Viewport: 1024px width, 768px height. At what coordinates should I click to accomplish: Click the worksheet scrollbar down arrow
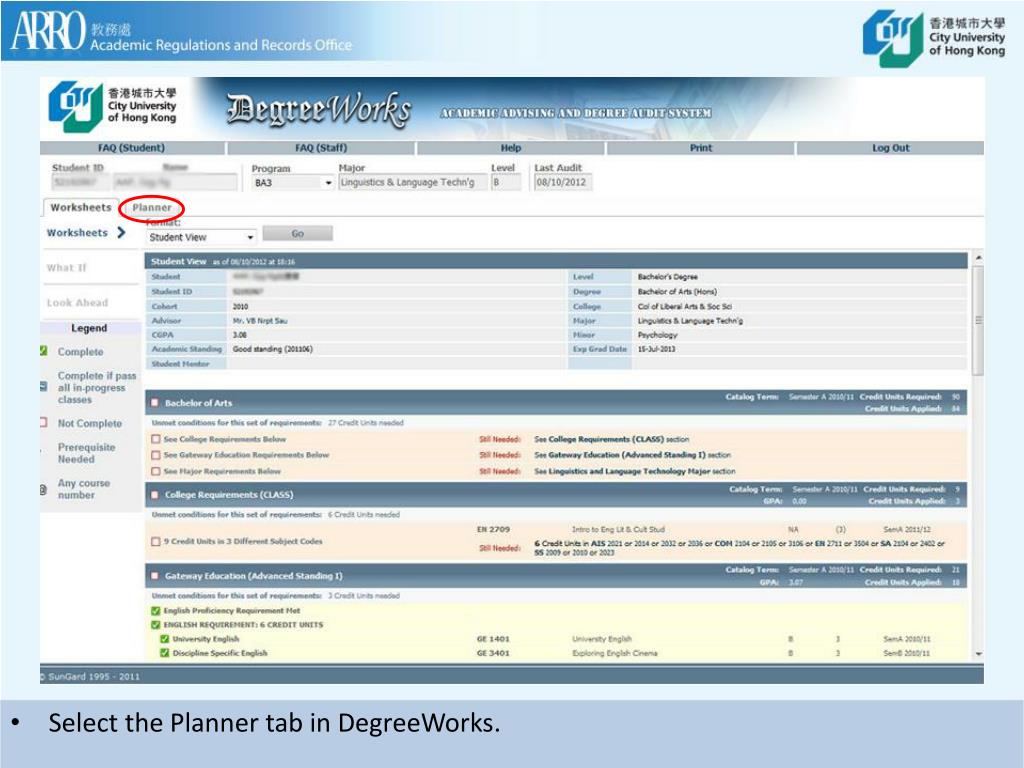(x=978, y=654)
